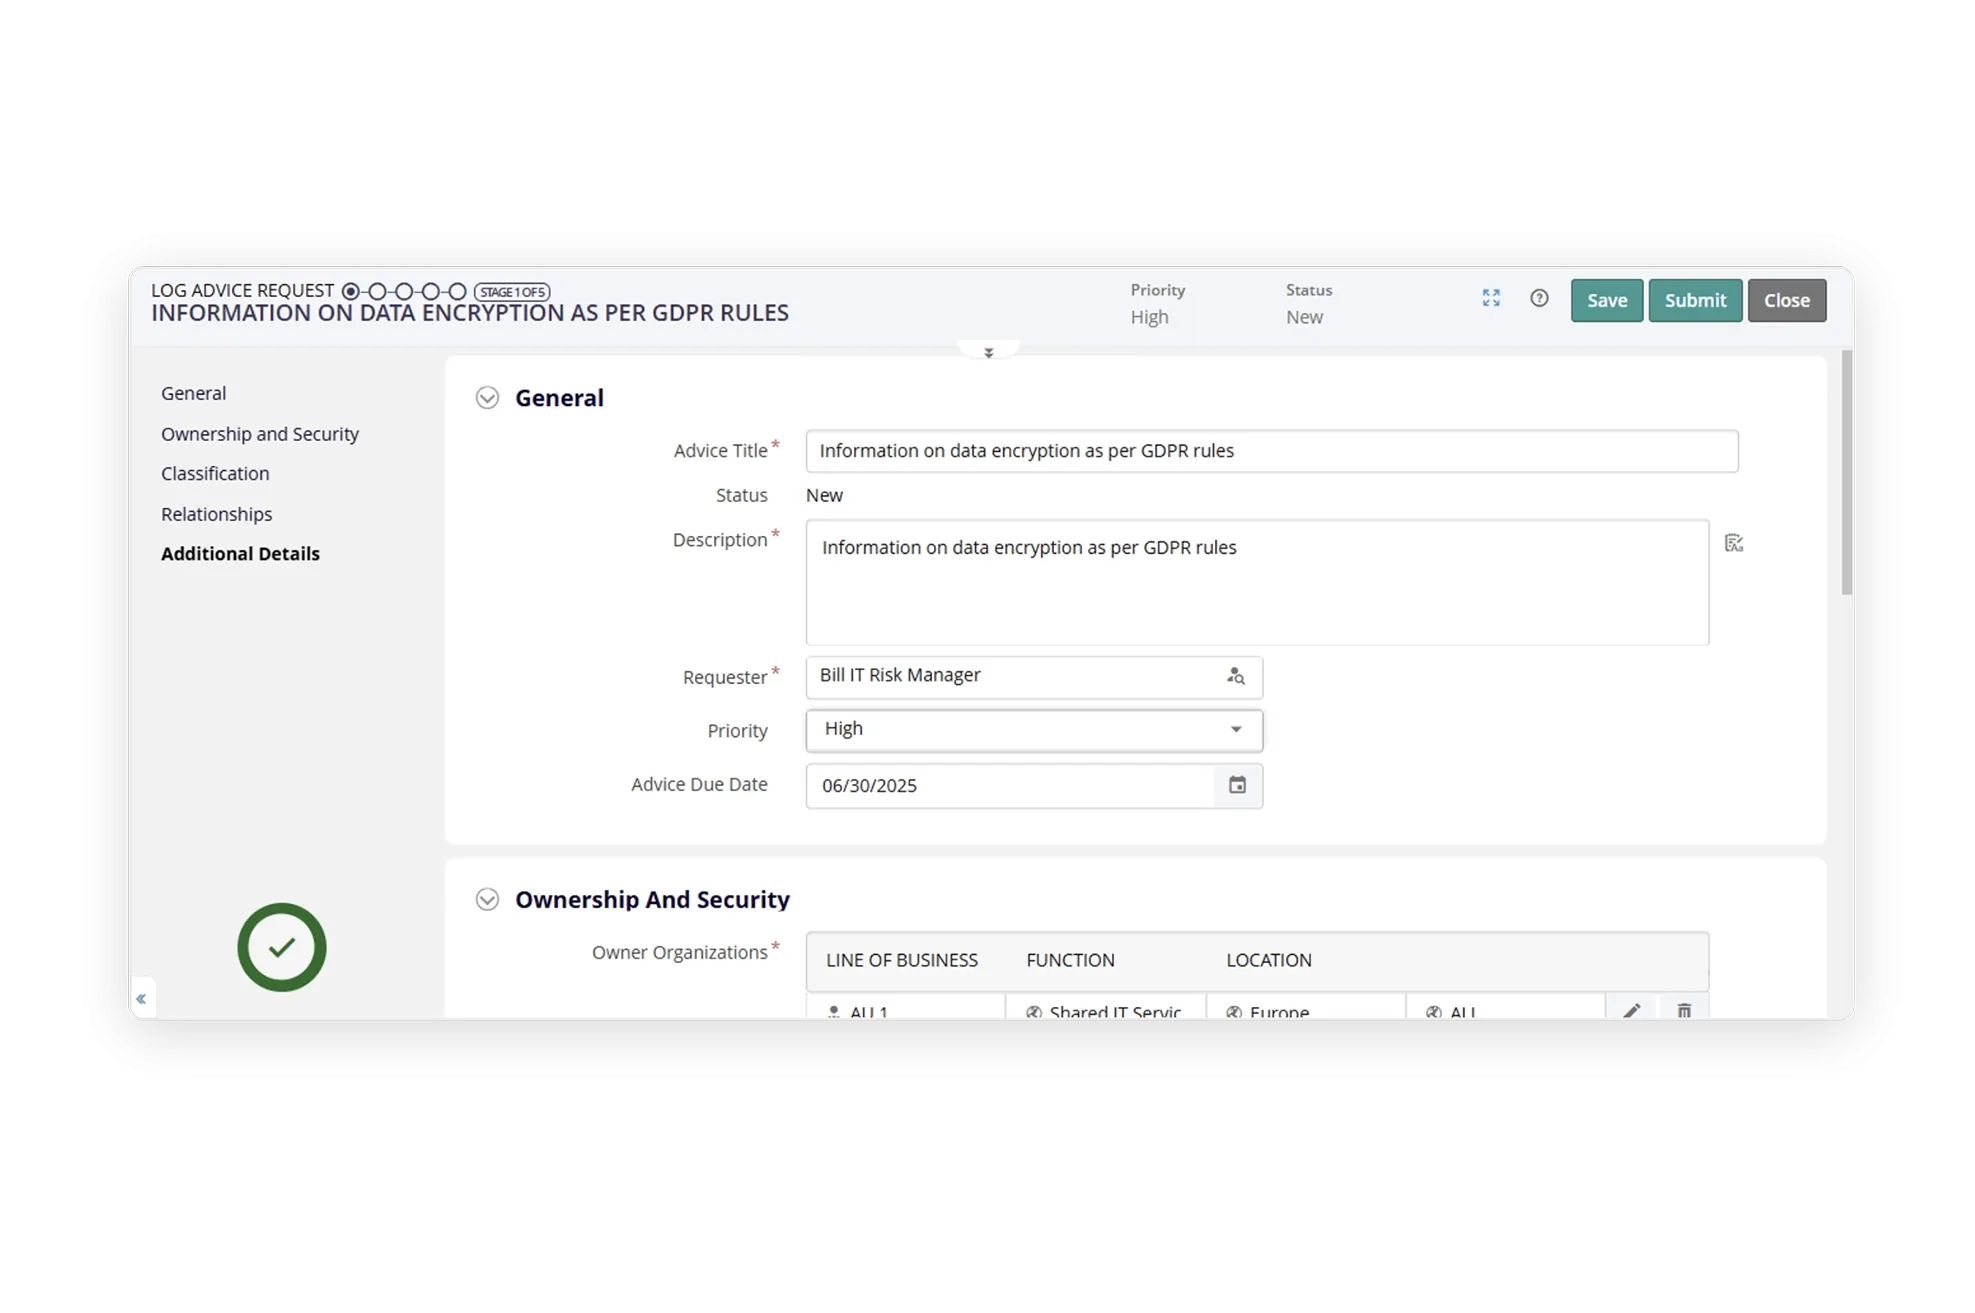Click the requester user search icon
The image size is (1975, 1313).
tap(1236, 676)
